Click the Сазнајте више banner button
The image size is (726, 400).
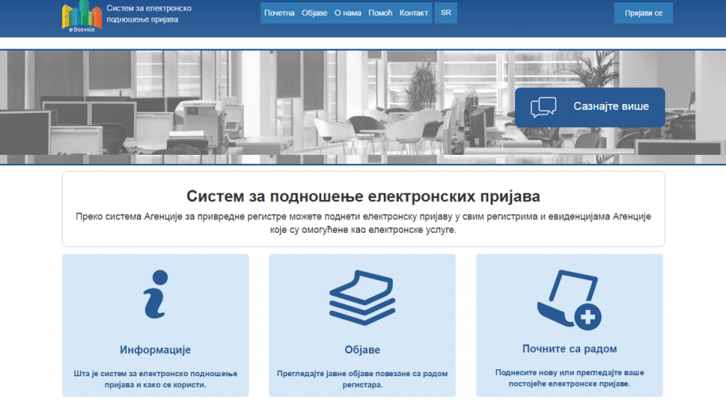pyautogui.click(x=590, y=107)
